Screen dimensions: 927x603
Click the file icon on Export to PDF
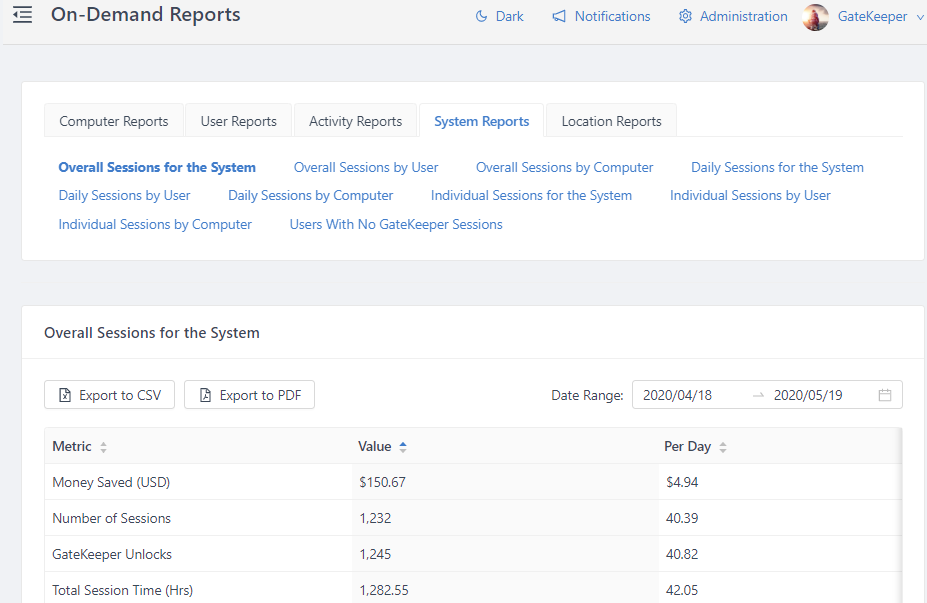tap(205, 394)
